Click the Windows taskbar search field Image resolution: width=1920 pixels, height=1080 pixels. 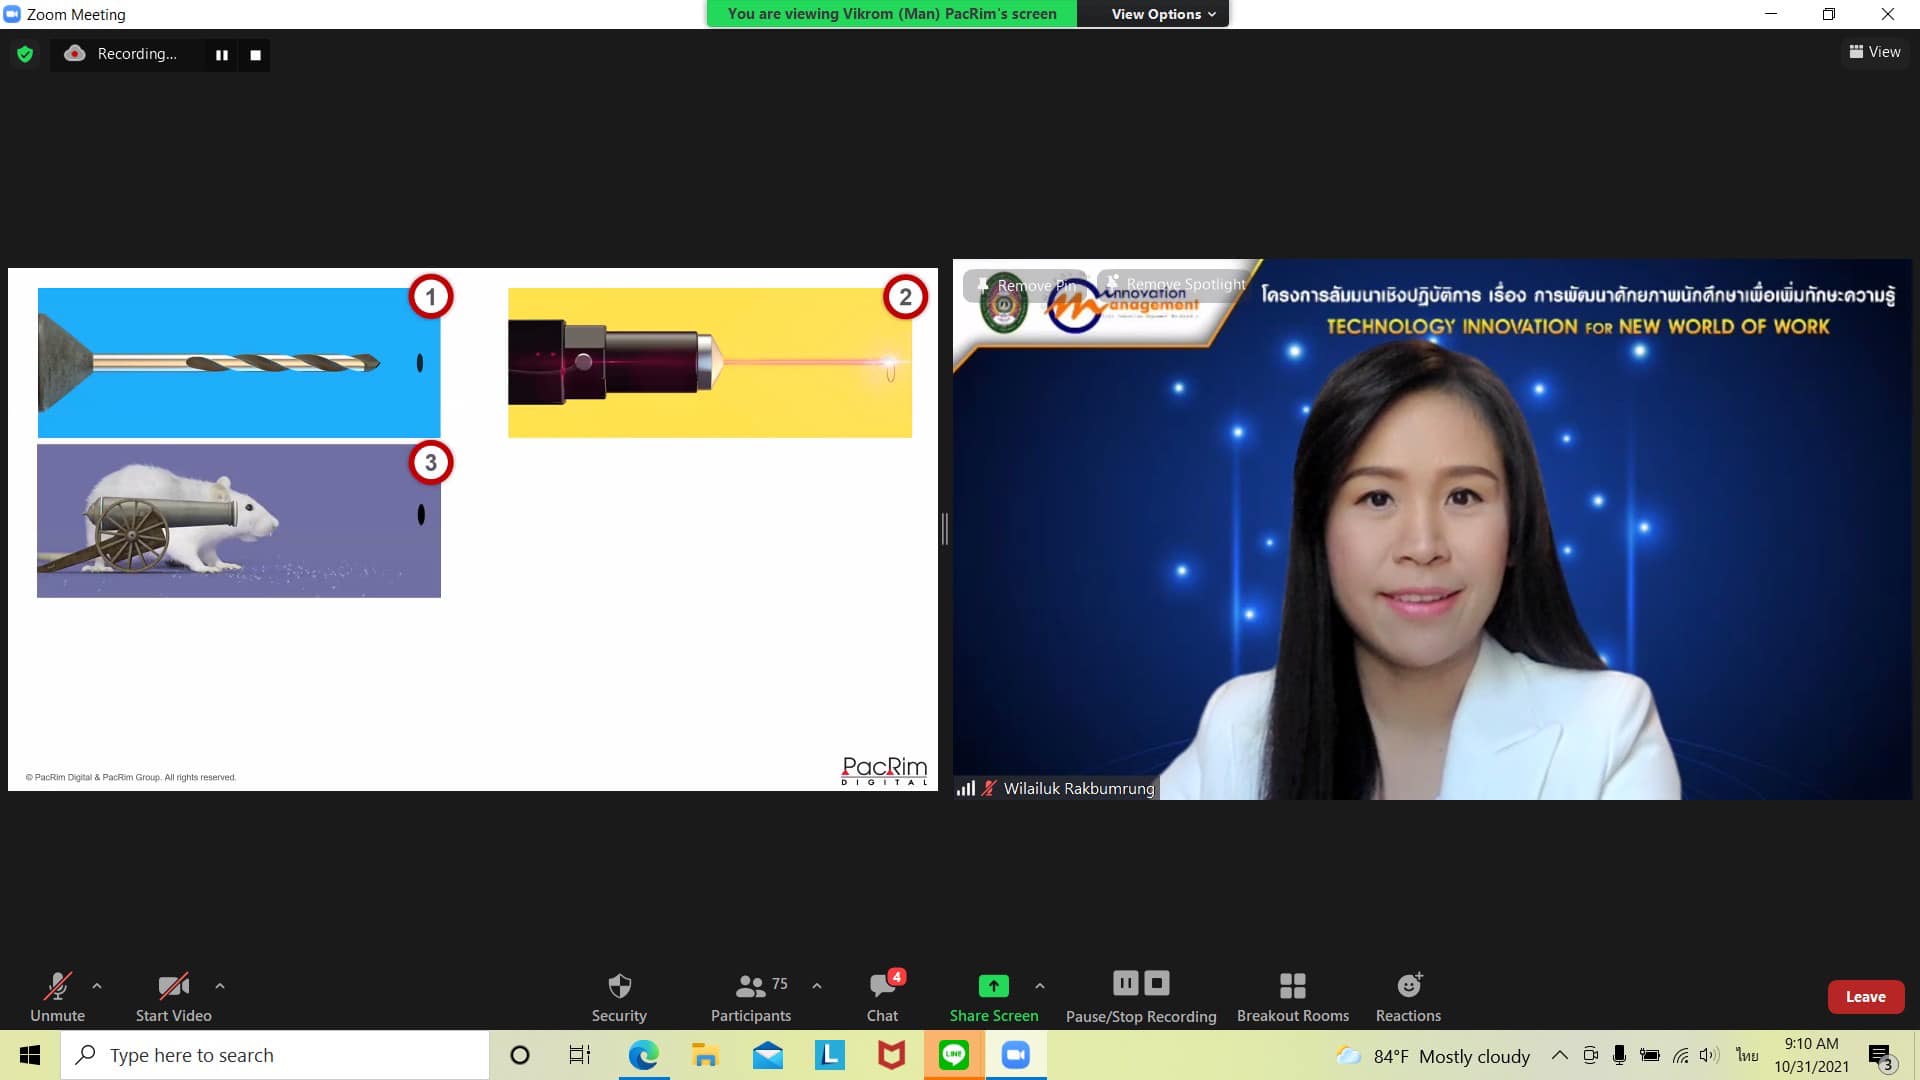coord(275,1055)
